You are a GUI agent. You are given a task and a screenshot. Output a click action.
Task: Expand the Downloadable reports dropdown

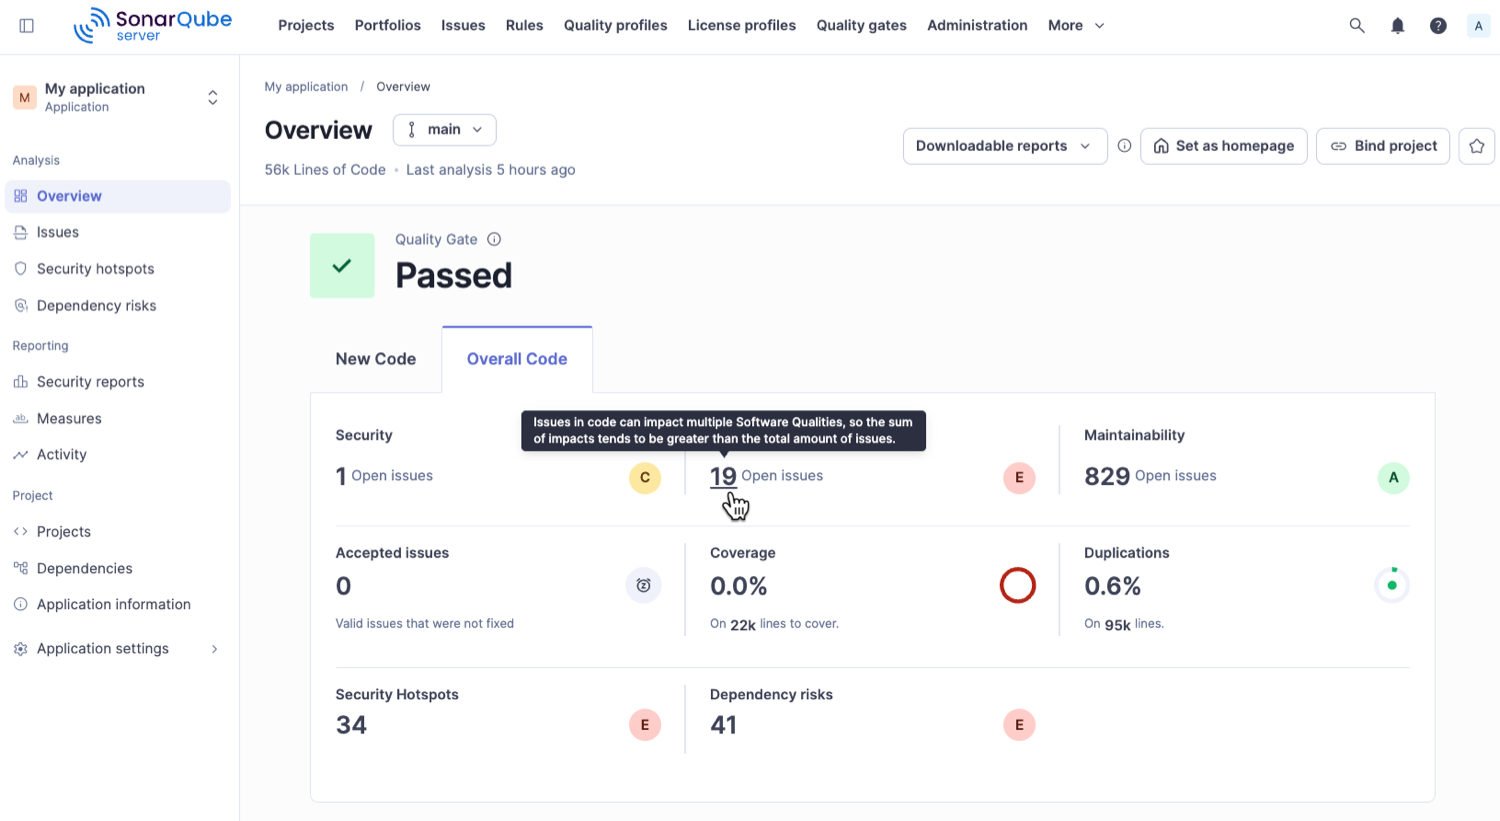[x=1005, y=146]
